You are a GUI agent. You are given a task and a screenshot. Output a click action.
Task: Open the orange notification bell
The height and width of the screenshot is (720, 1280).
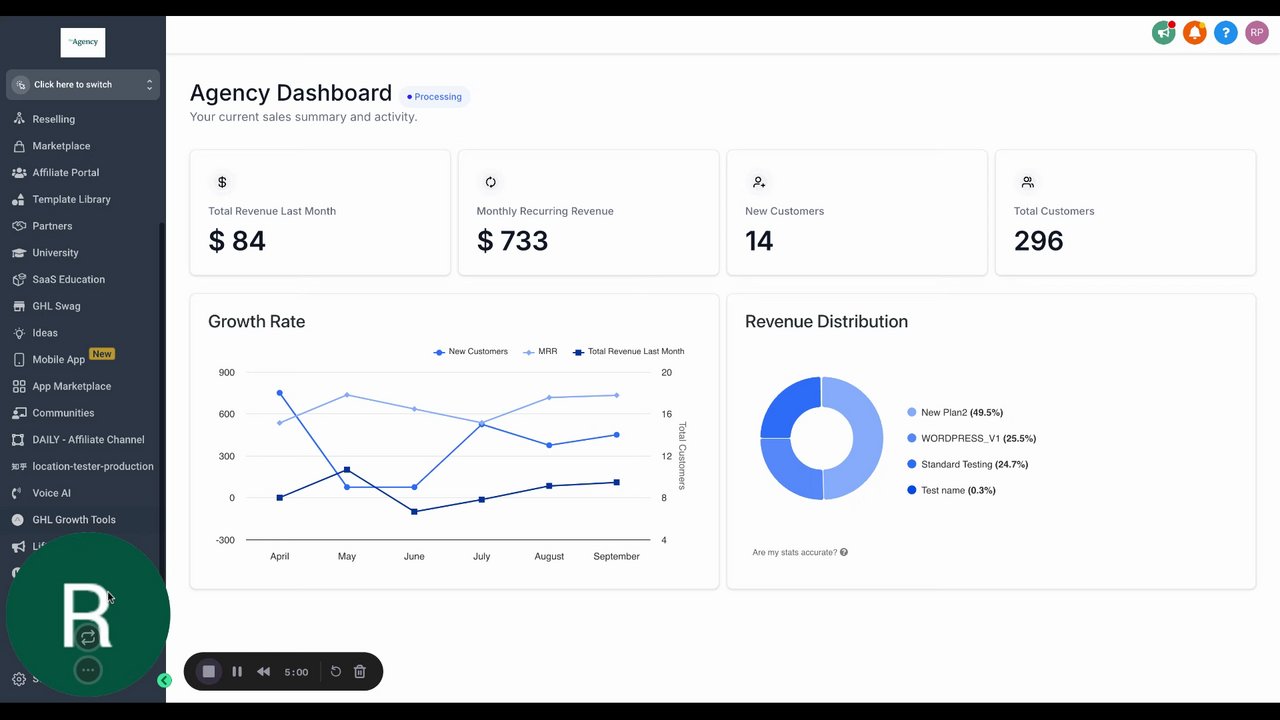coord(1195,33)
